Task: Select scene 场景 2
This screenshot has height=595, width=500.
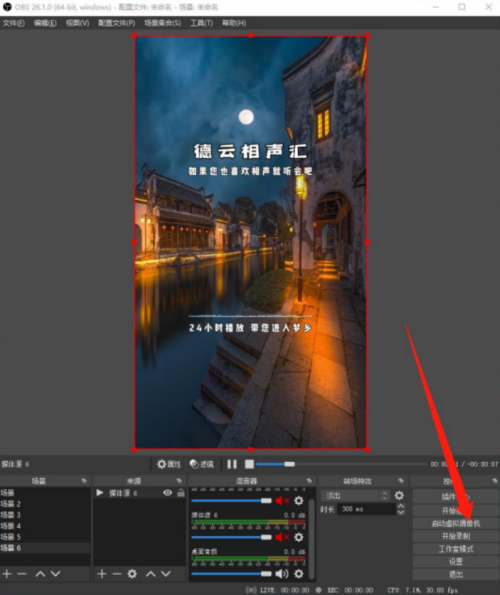Action: tap(45, 504)
